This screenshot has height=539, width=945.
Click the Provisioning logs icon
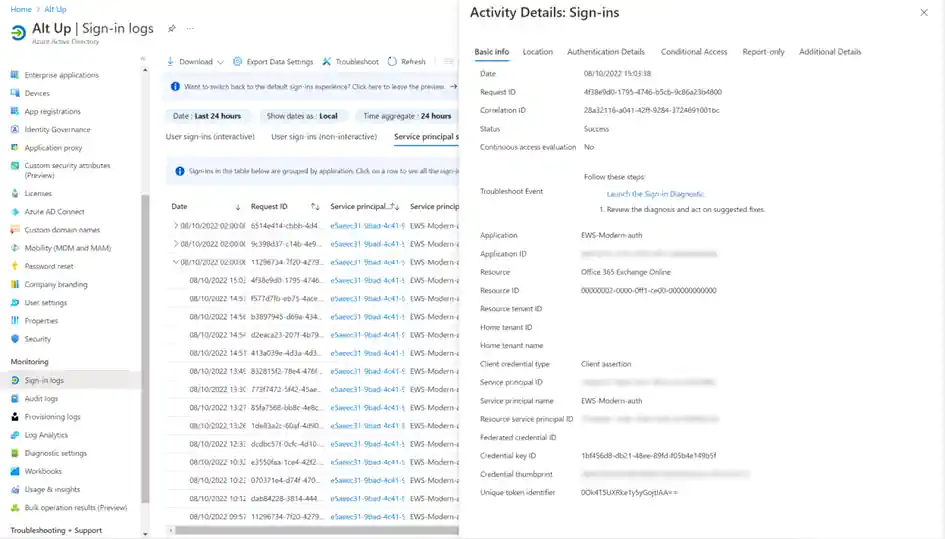15,417
